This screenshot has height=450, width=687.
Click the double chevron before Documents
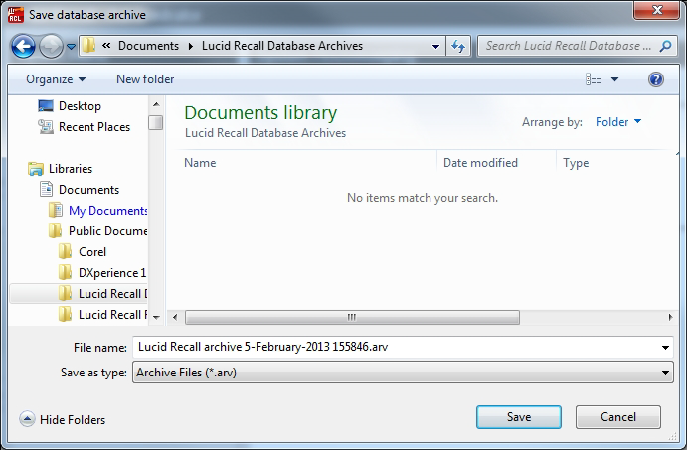[106, 46]
